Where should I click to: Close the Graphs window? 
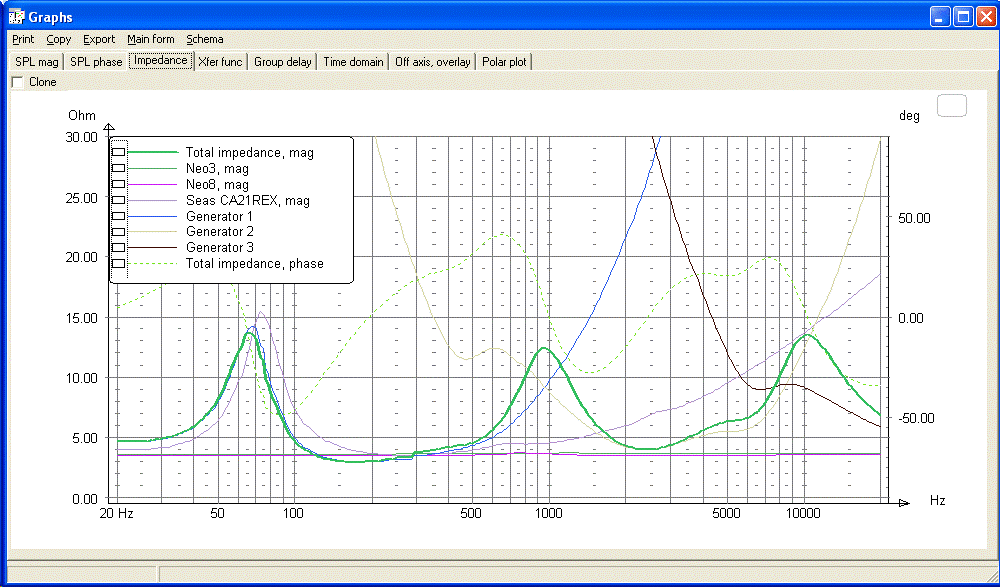984,17
